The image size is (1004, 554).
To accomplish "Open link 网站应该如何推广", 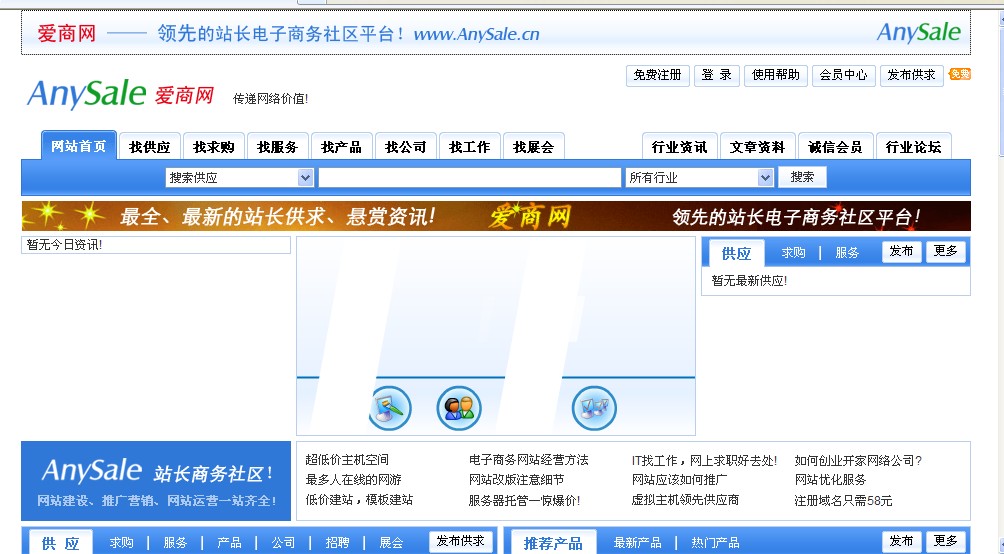I will [x=679, y=480].
